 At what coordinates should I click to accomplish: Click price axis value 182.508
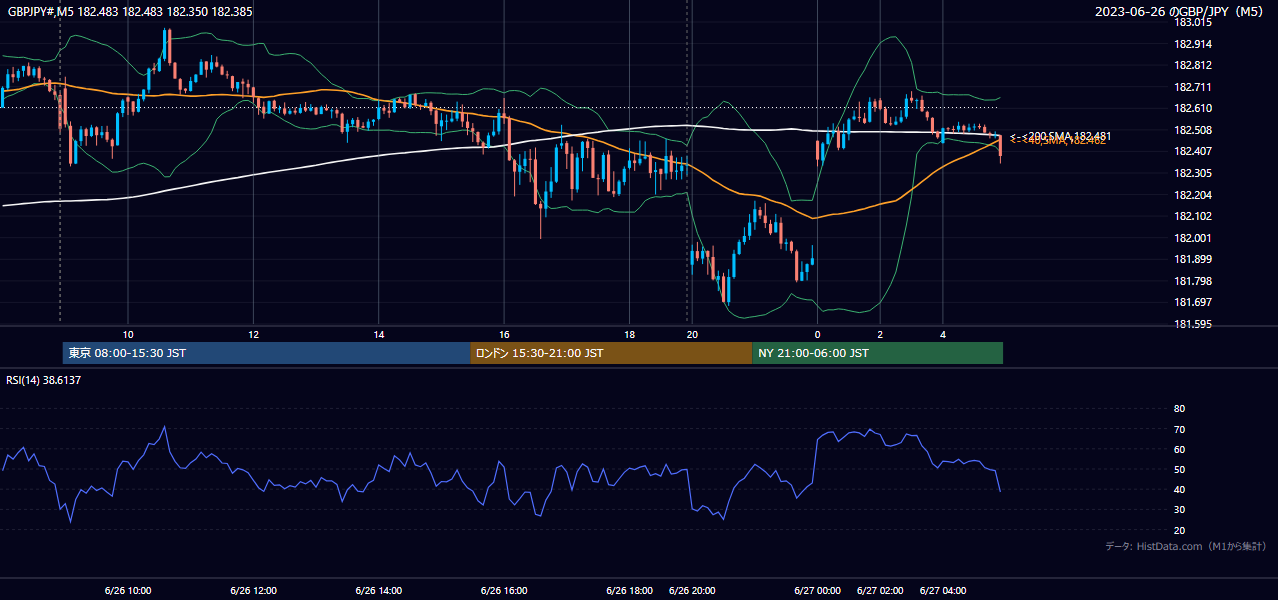pos(1193,130)
